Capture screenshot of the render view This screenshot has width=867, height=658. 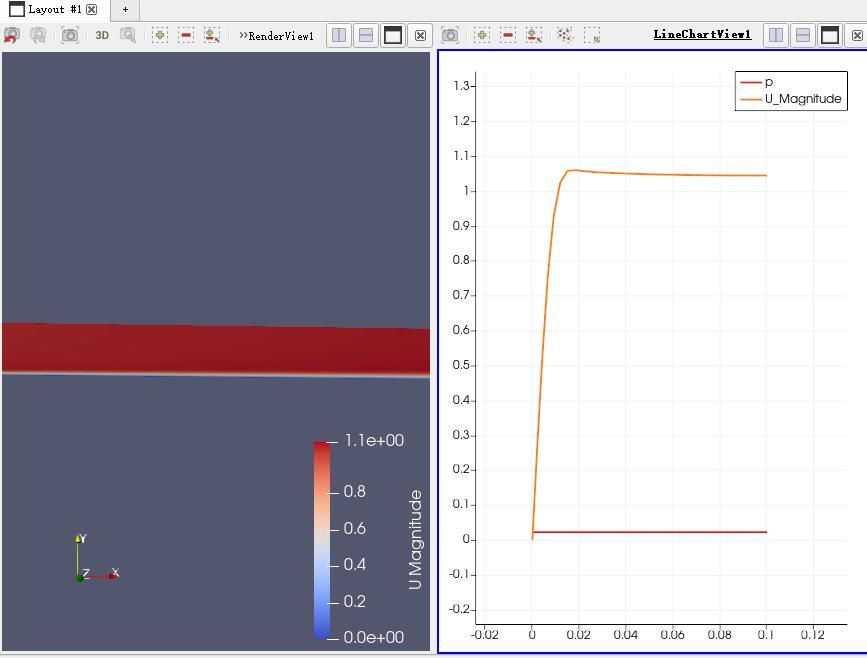[x=69, y=35]
